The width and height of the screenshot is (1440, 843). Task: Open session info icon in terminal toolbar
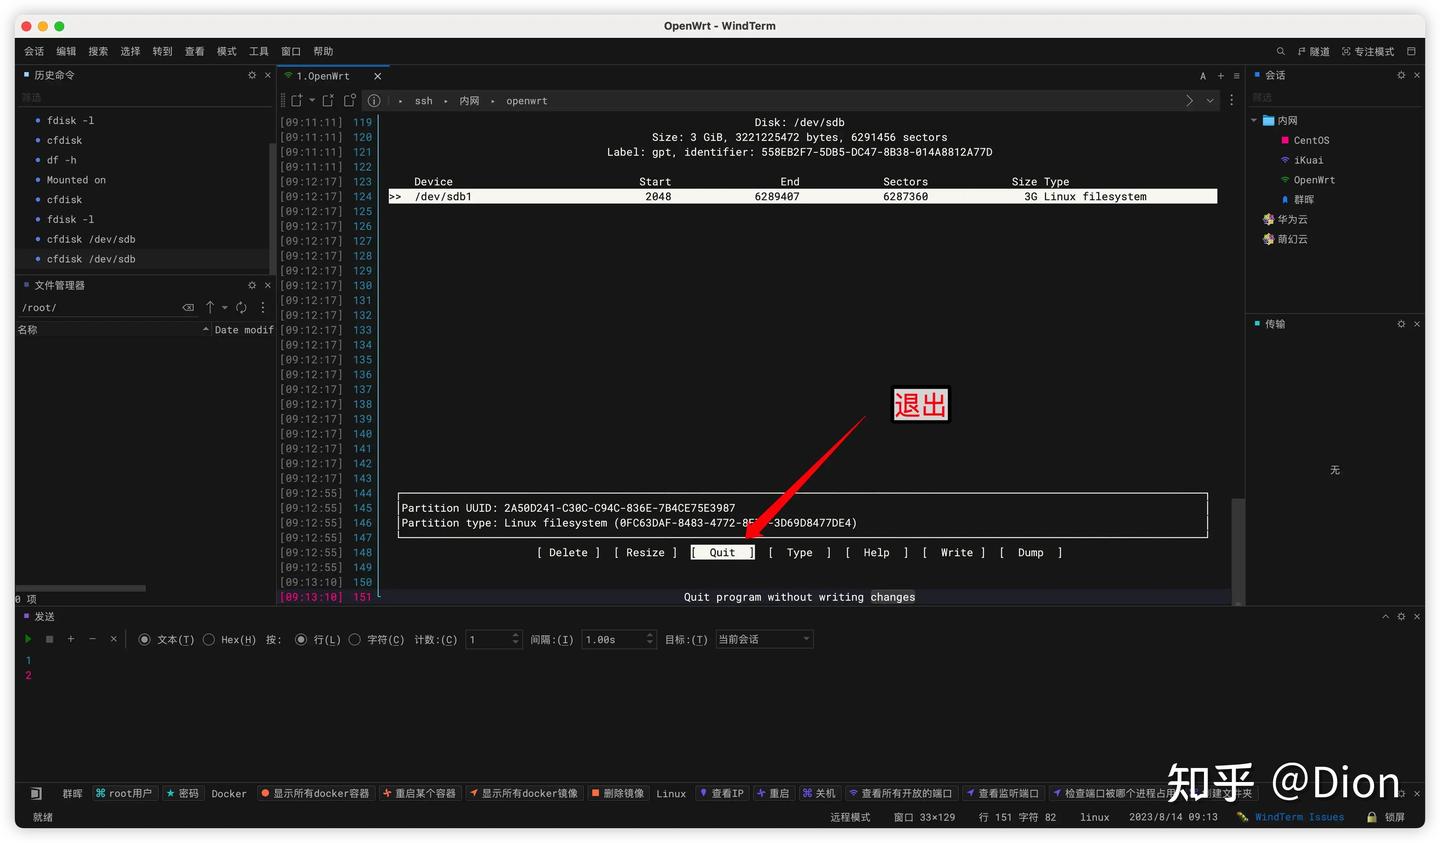point(373,100)
